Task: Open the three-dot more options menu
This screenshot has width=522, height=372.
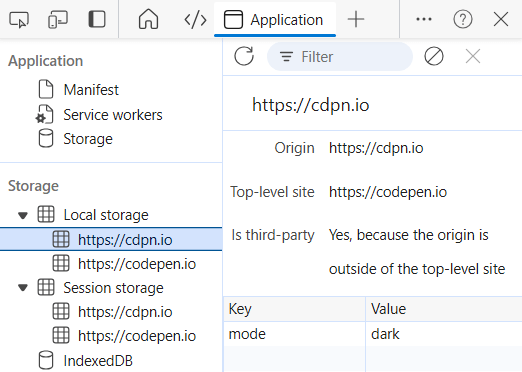Action: (x=424, y=19)
